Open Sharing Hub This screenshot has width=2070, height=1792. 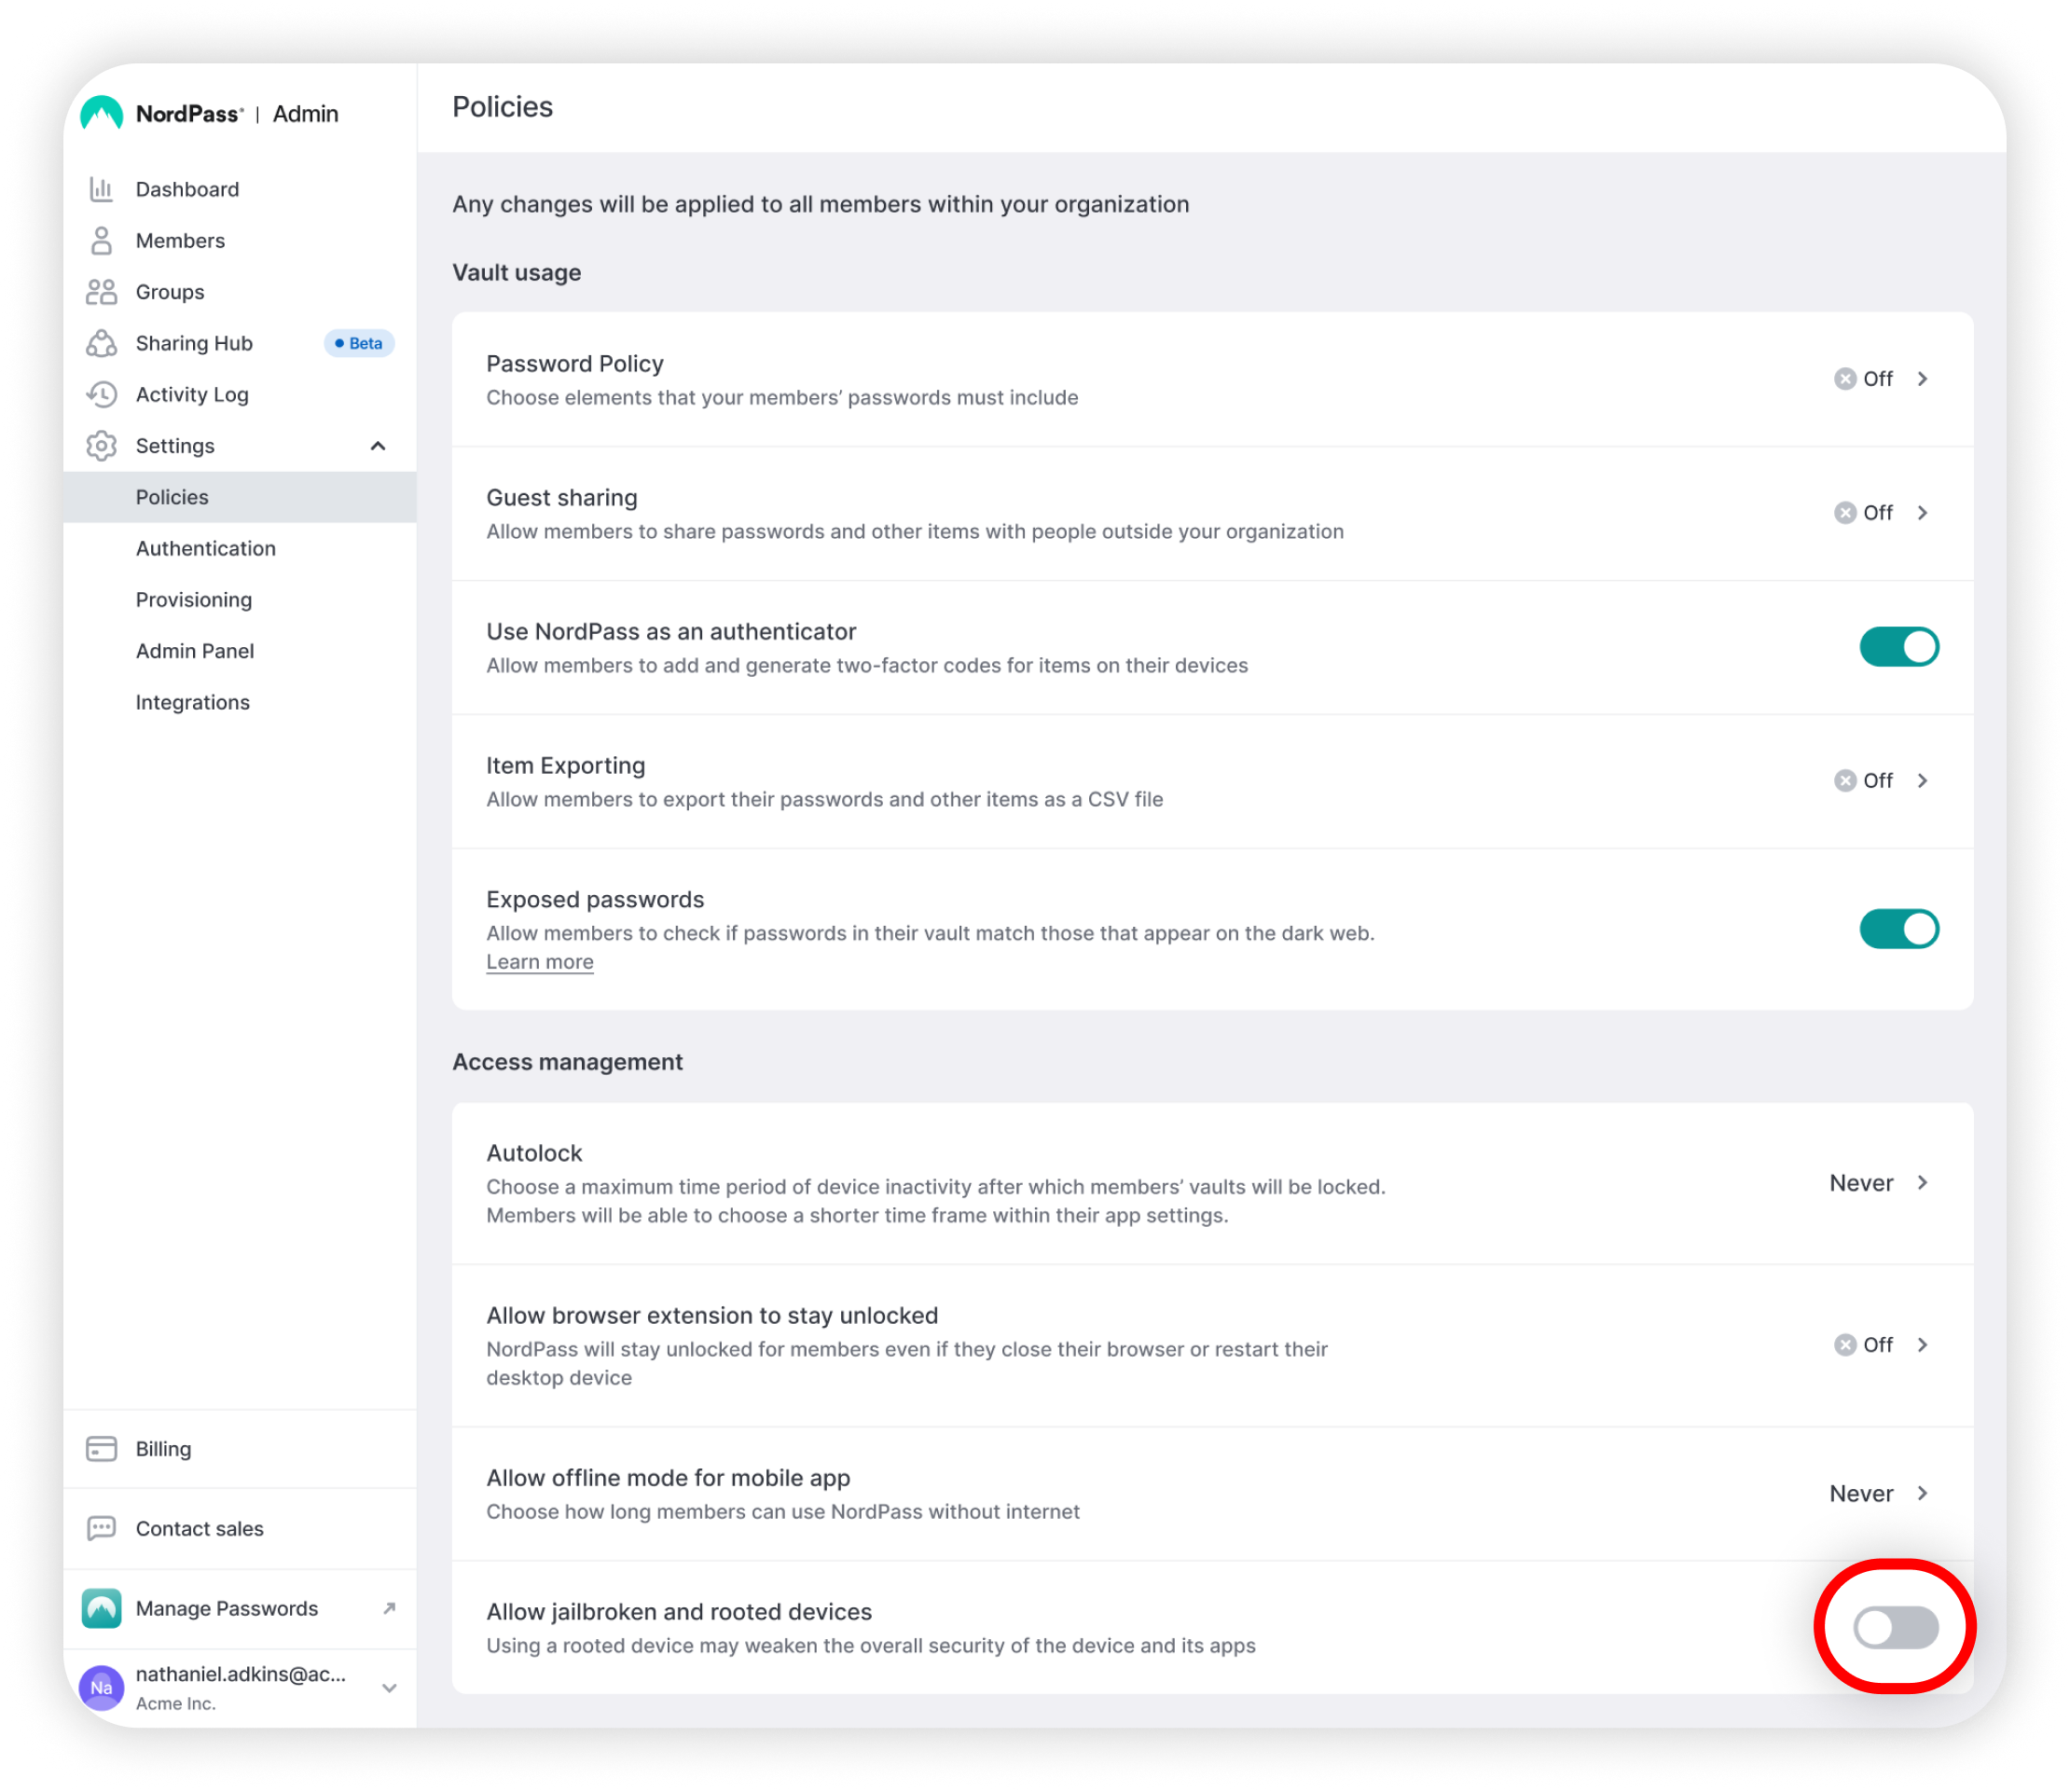coord(194,343)
